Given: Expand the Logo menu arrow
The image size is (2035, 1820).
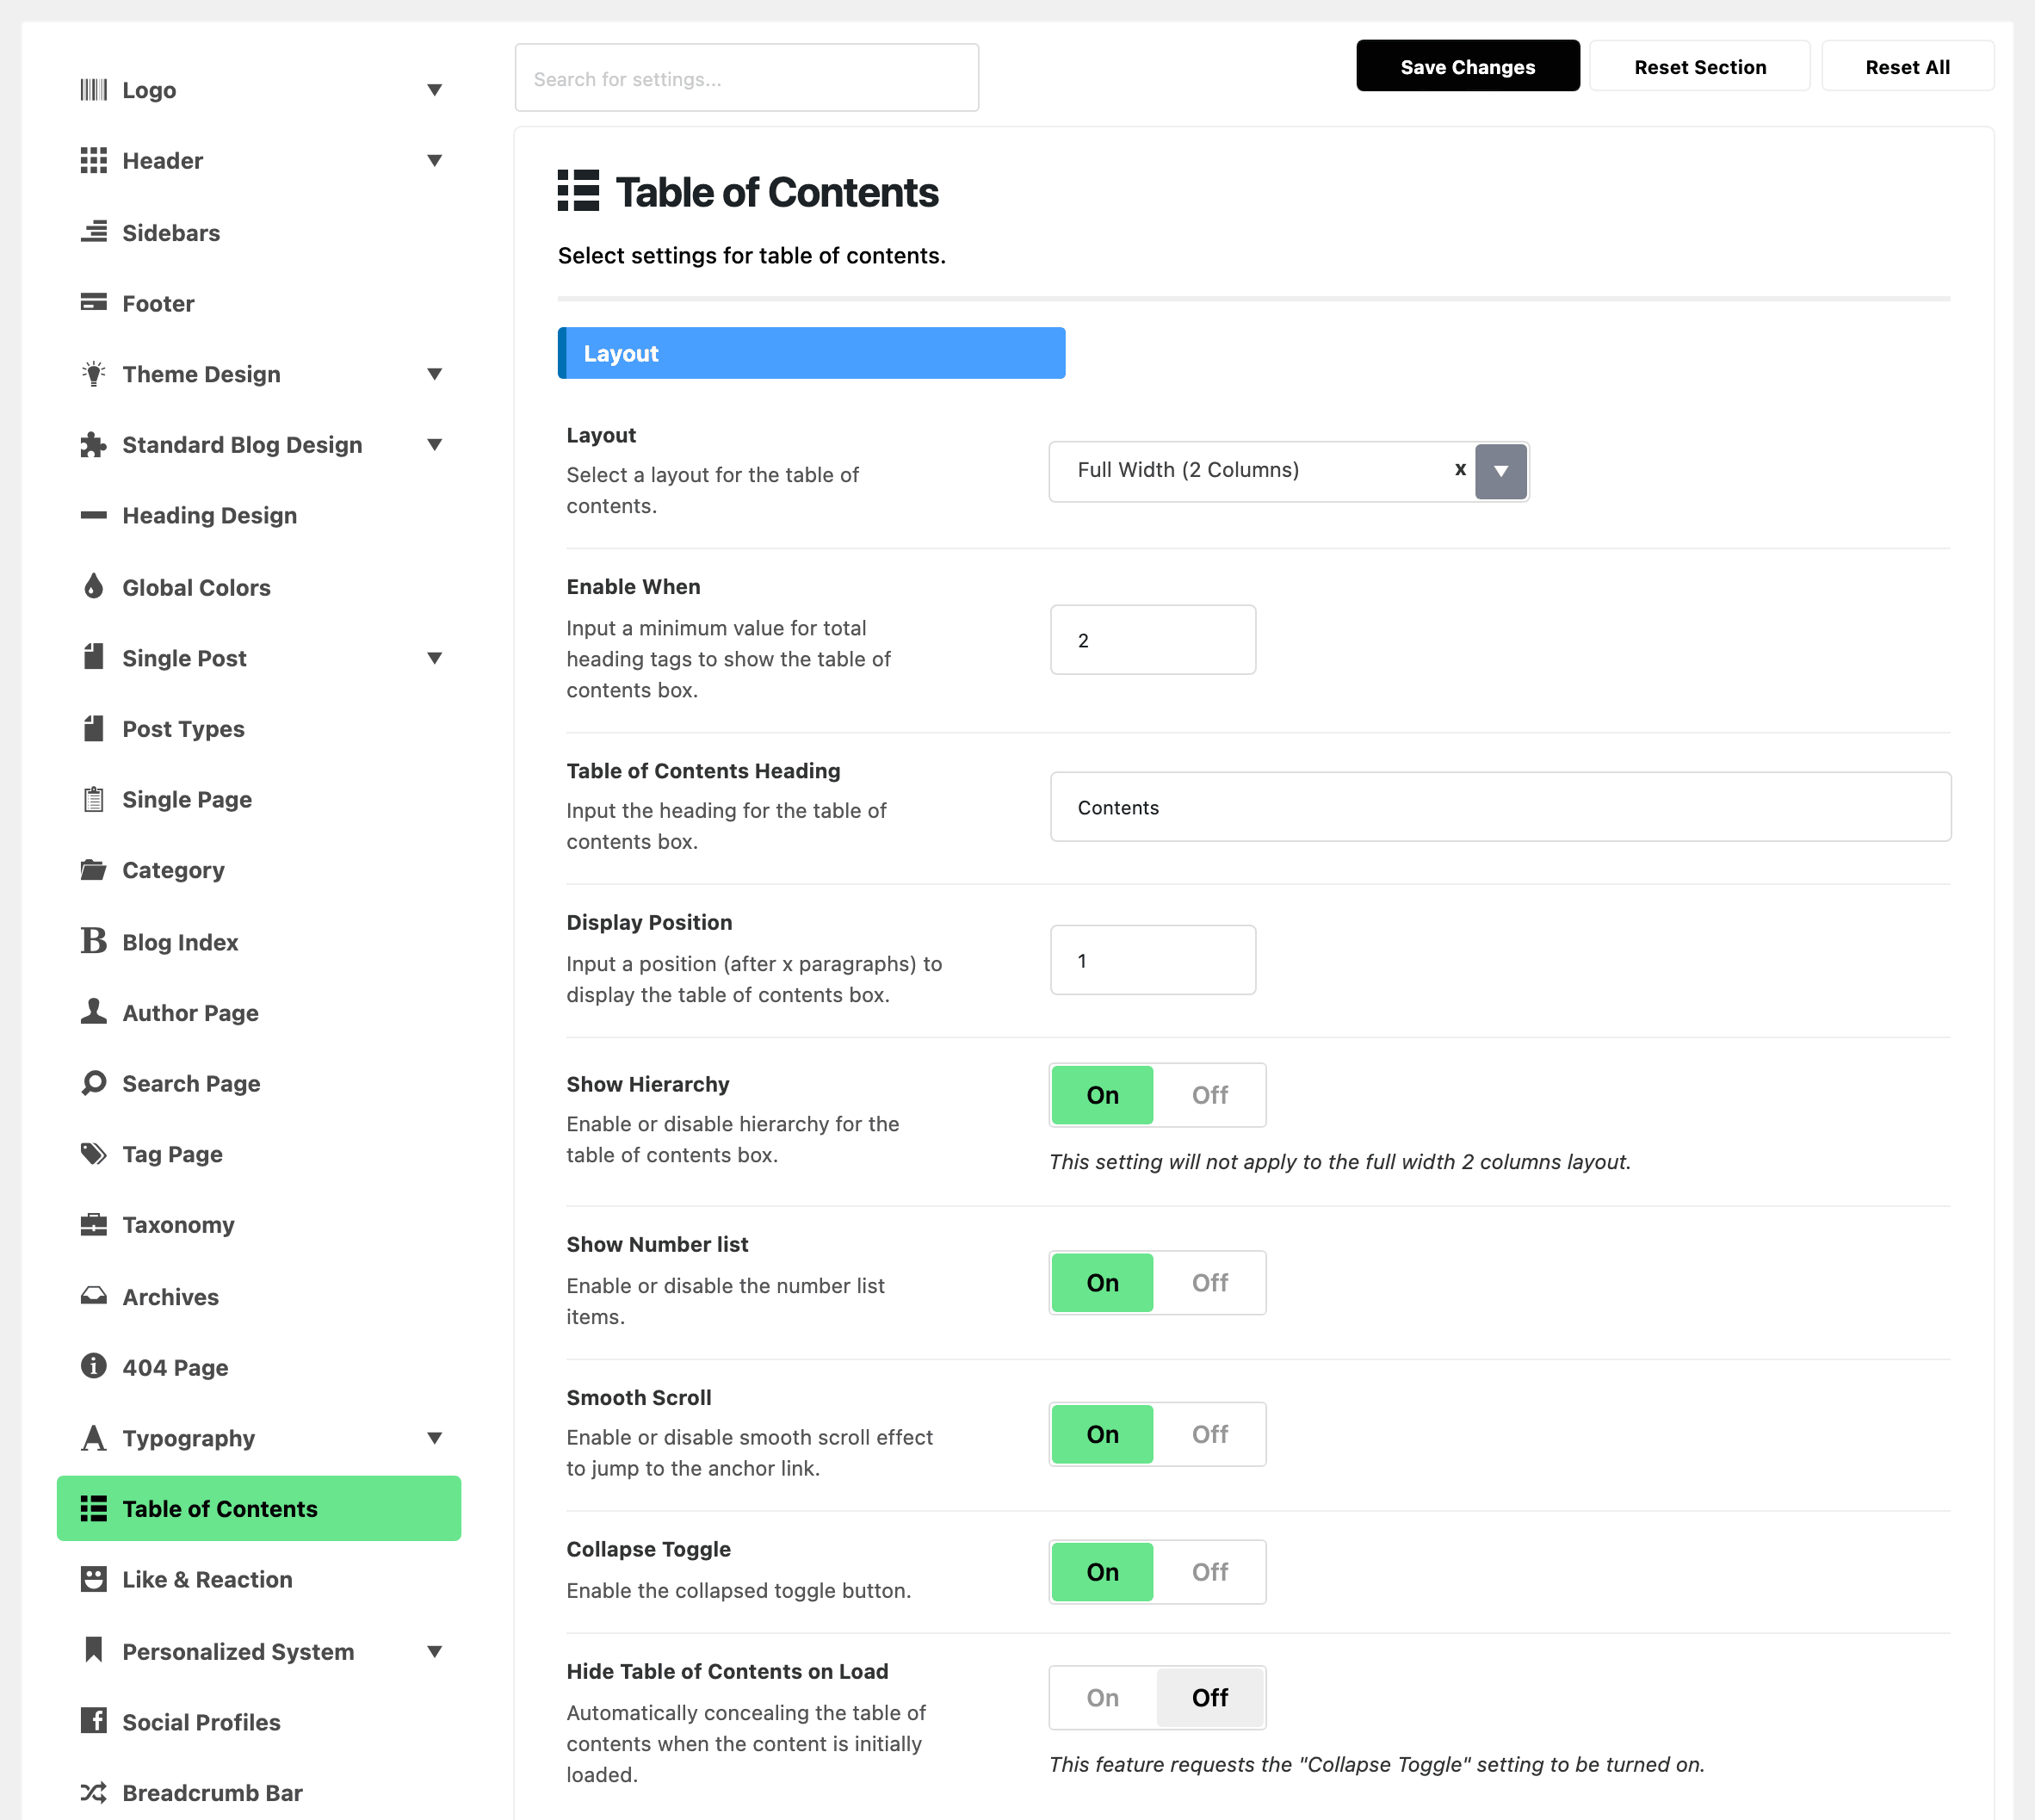Looking at the screenshot, I should coord(434,90).
